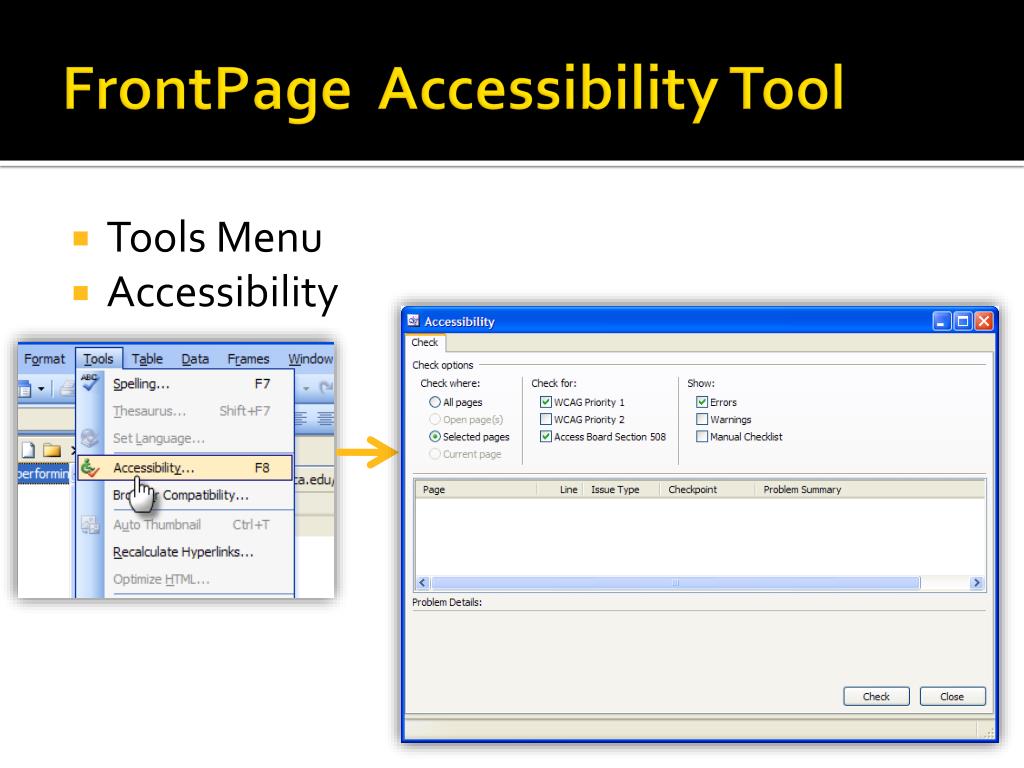Click the horizontal scrollbar thumb
Viewport: 1024px width, 768px height.
pos(676,583)
